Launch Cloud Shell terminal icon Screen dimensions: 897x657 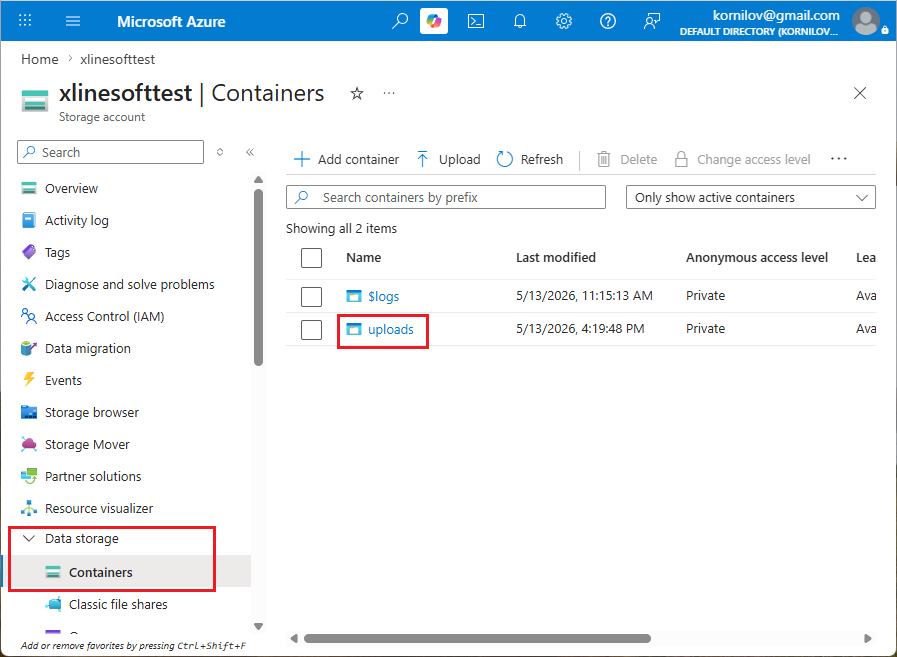click(x=476, y=21)
